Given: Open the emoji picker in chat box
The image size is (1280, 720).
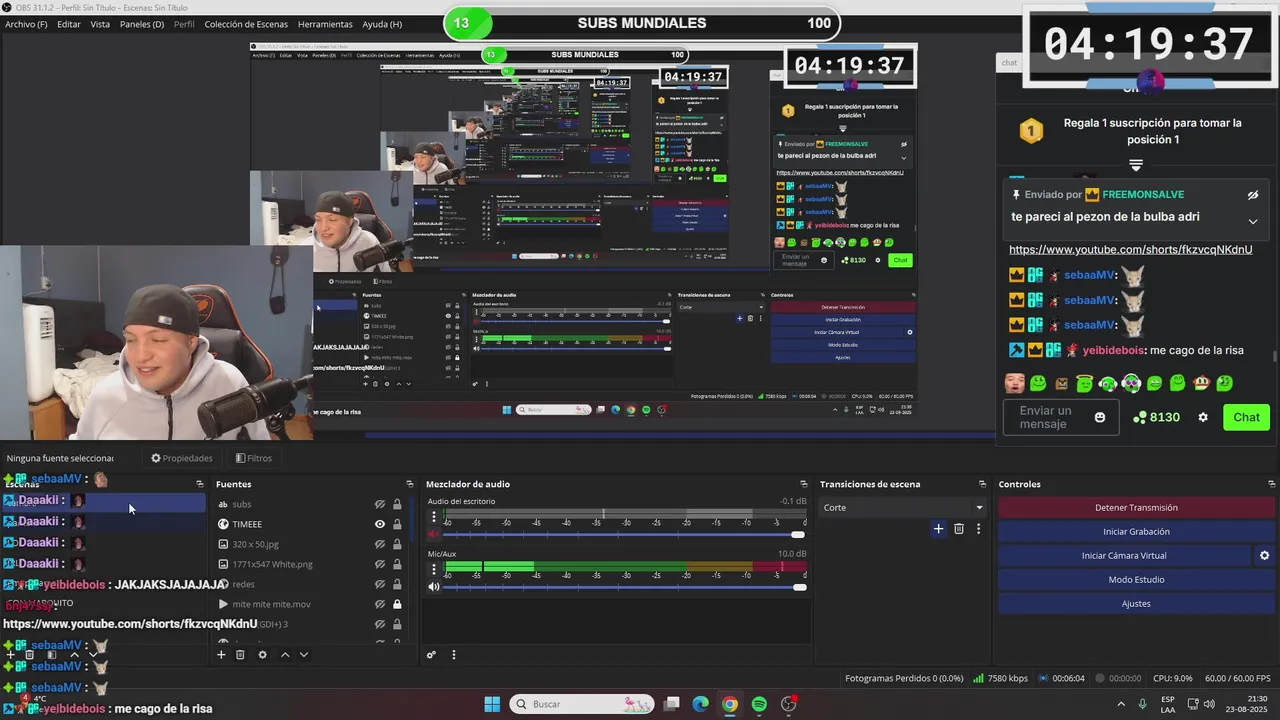Looking at the screenshot, I should [1100, 417].
